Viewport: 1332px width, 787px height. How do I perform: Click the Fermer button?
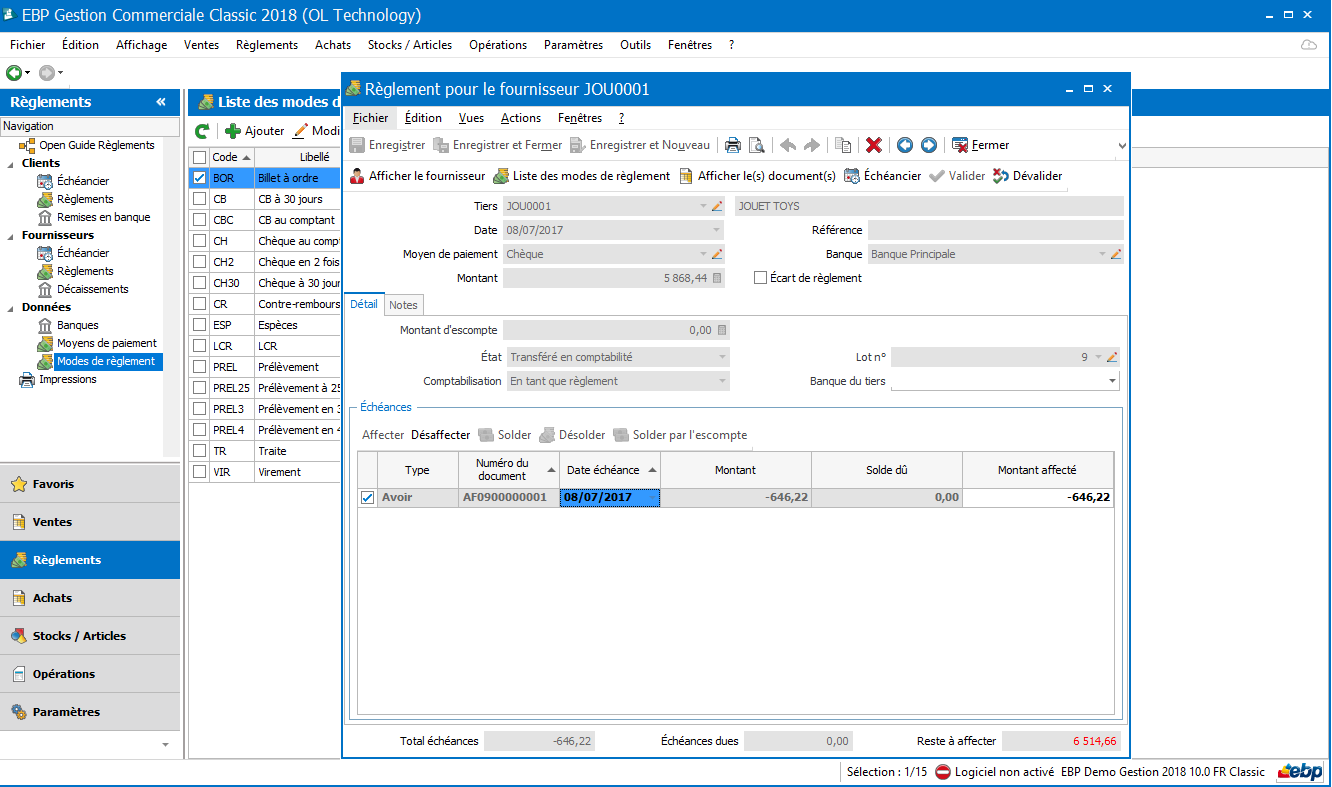tap(985, 145)
